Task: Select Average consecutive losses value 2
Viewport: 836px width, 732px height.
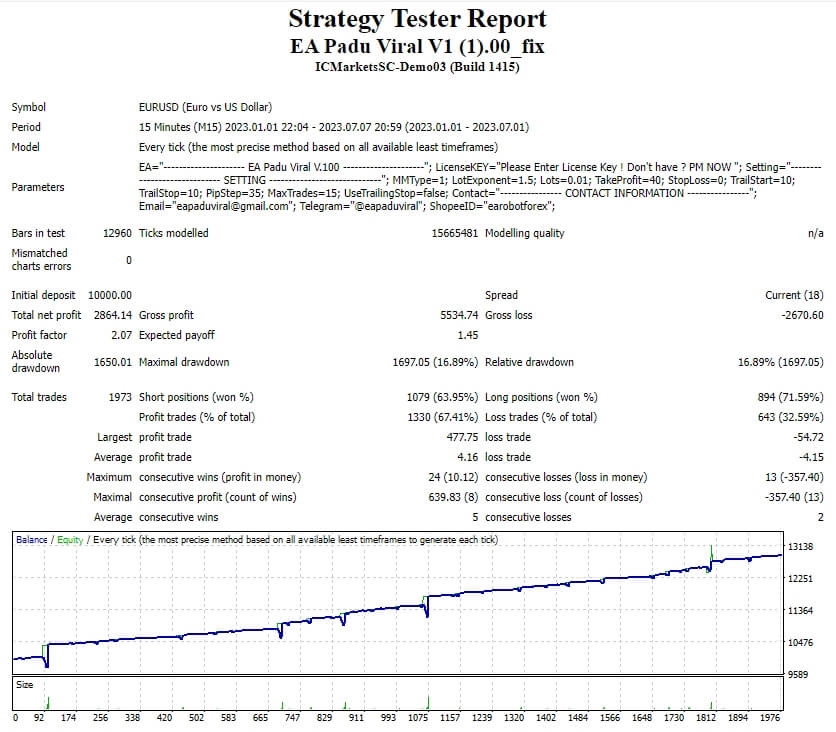Action: (821, 517)
